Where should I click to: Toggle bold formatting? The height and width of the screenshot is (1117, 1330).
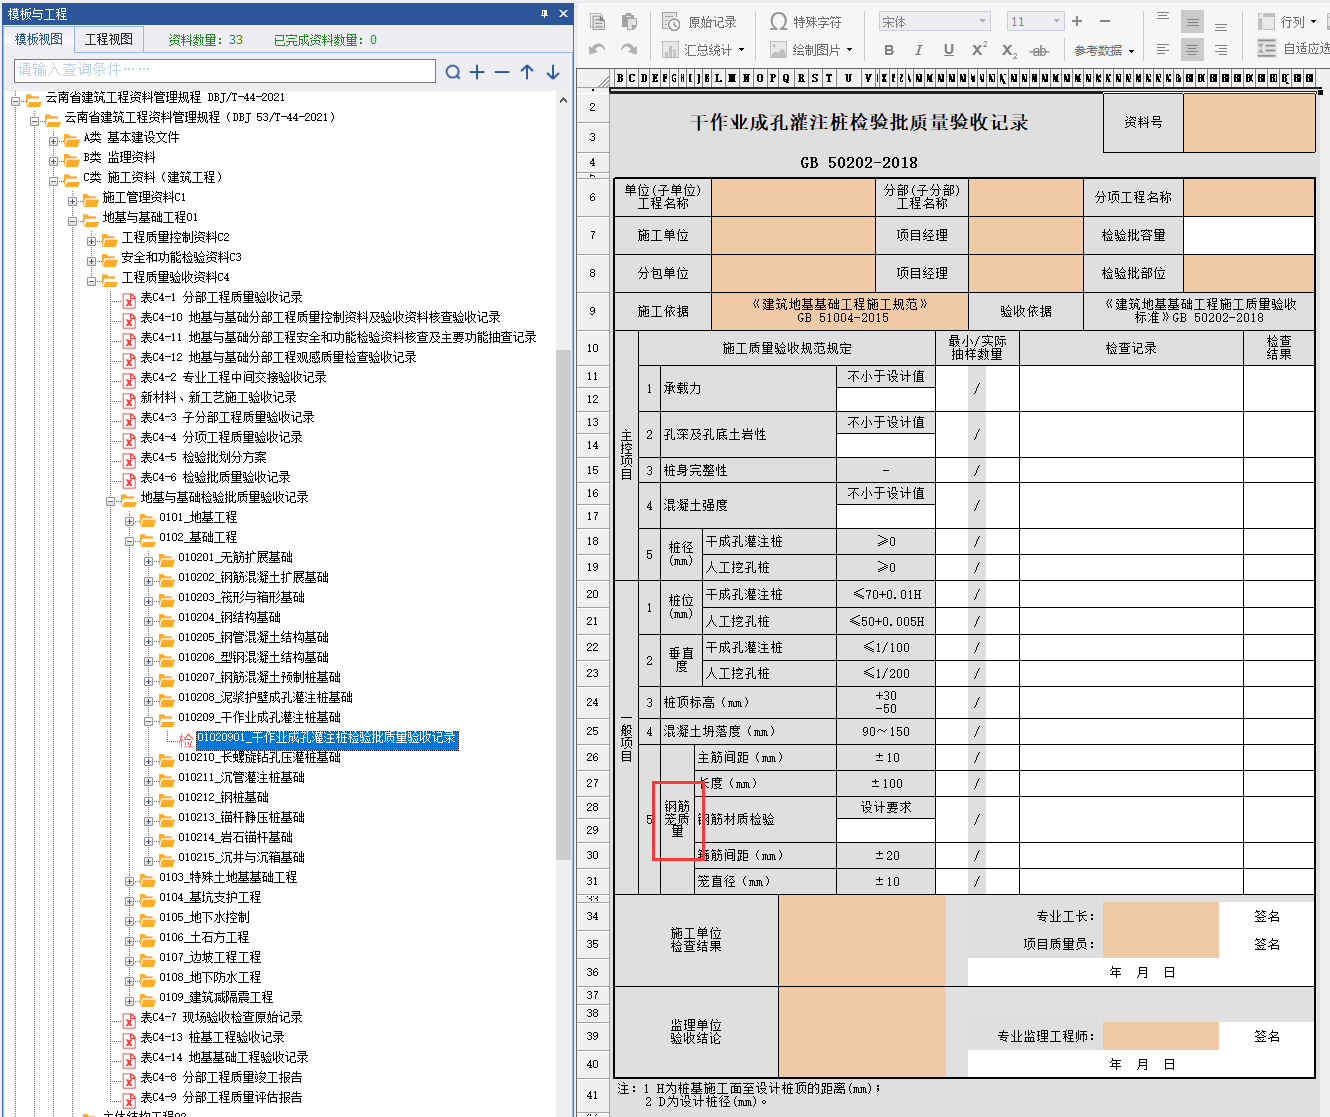889,50
